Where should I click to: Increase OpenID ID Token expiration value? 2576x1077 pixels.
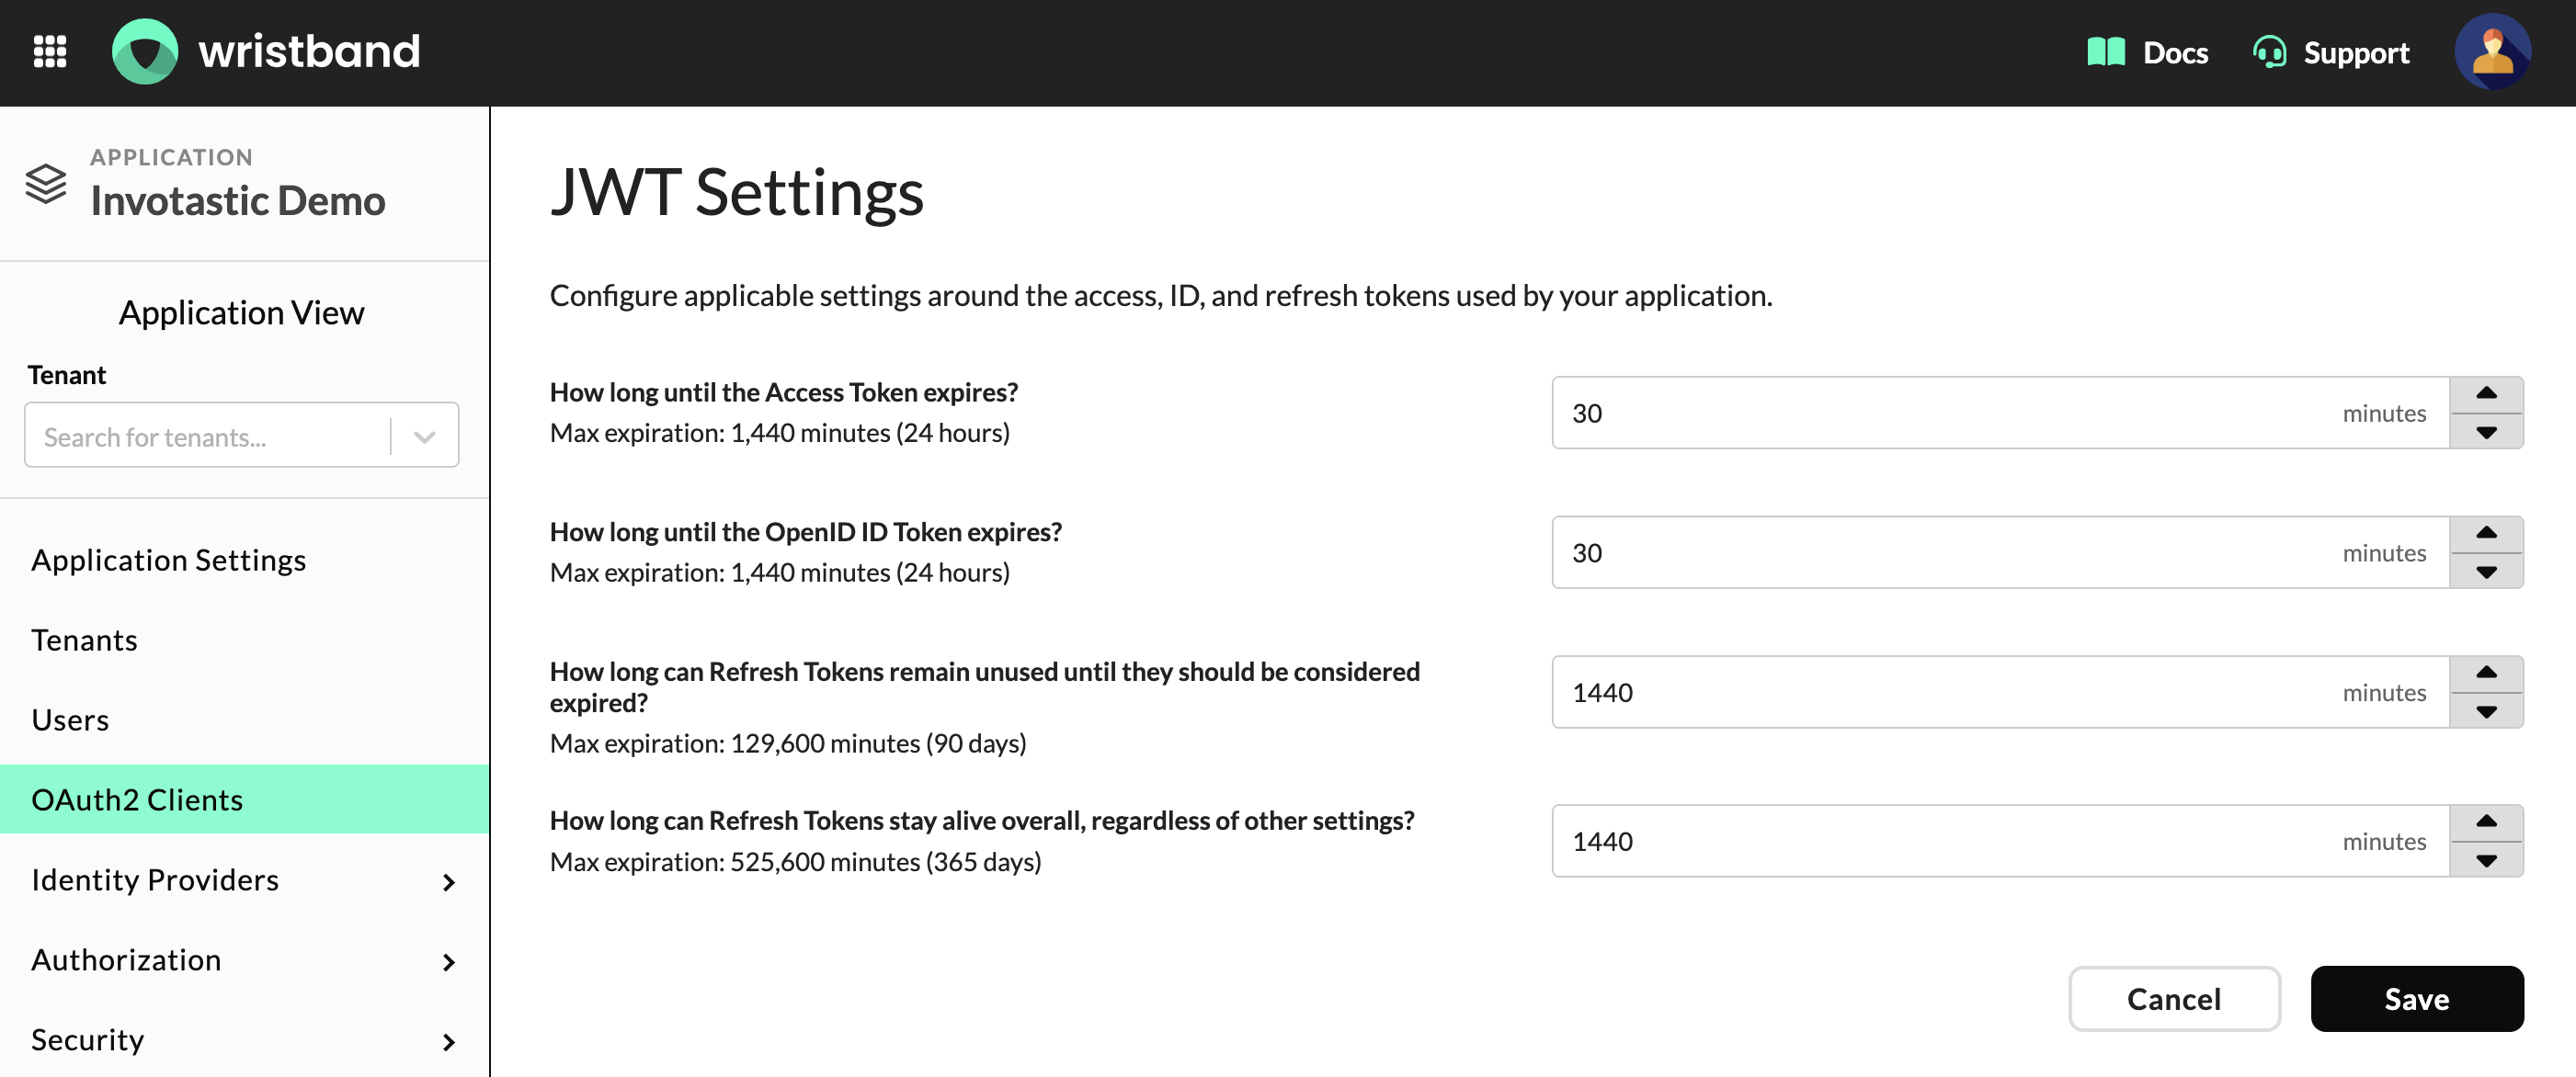pyautogui.click(x=2486, y=534)
